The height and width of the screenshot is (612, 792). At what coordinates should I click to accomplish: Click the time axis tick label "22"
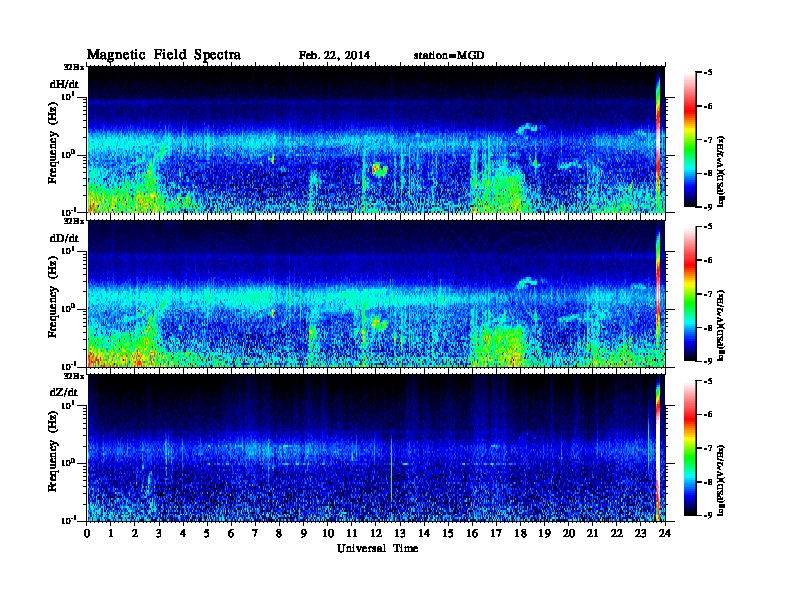click(x=617, y=533)
